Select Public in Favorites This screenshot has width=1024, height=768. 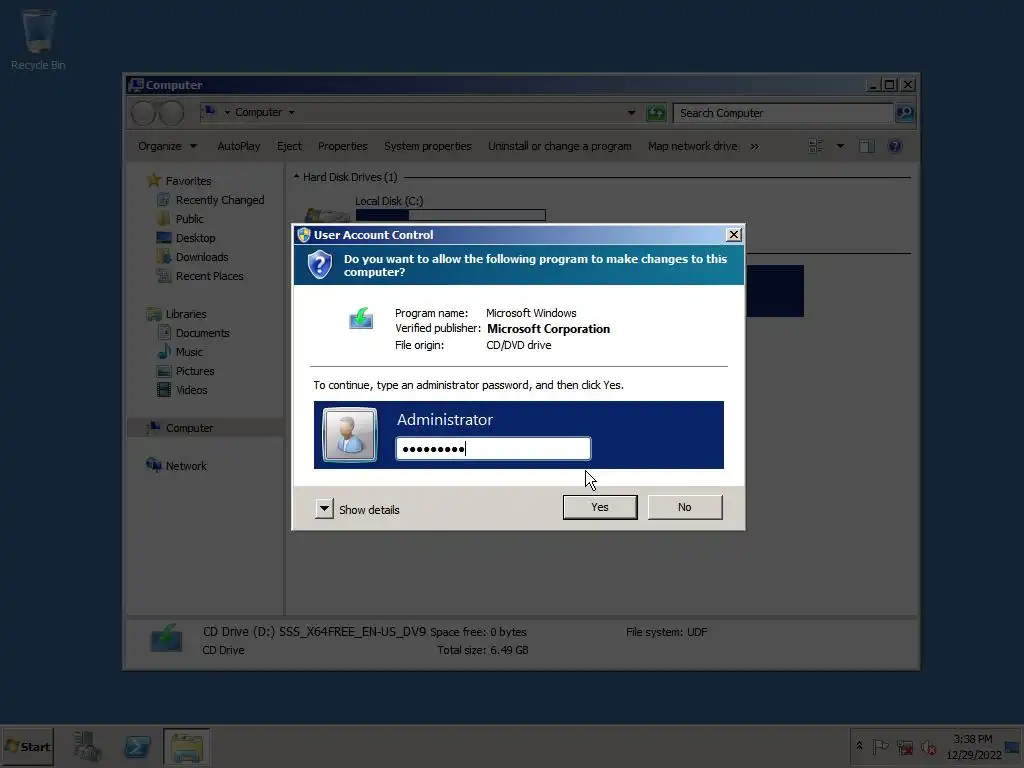pyautogui.click(x=189, y=219)
